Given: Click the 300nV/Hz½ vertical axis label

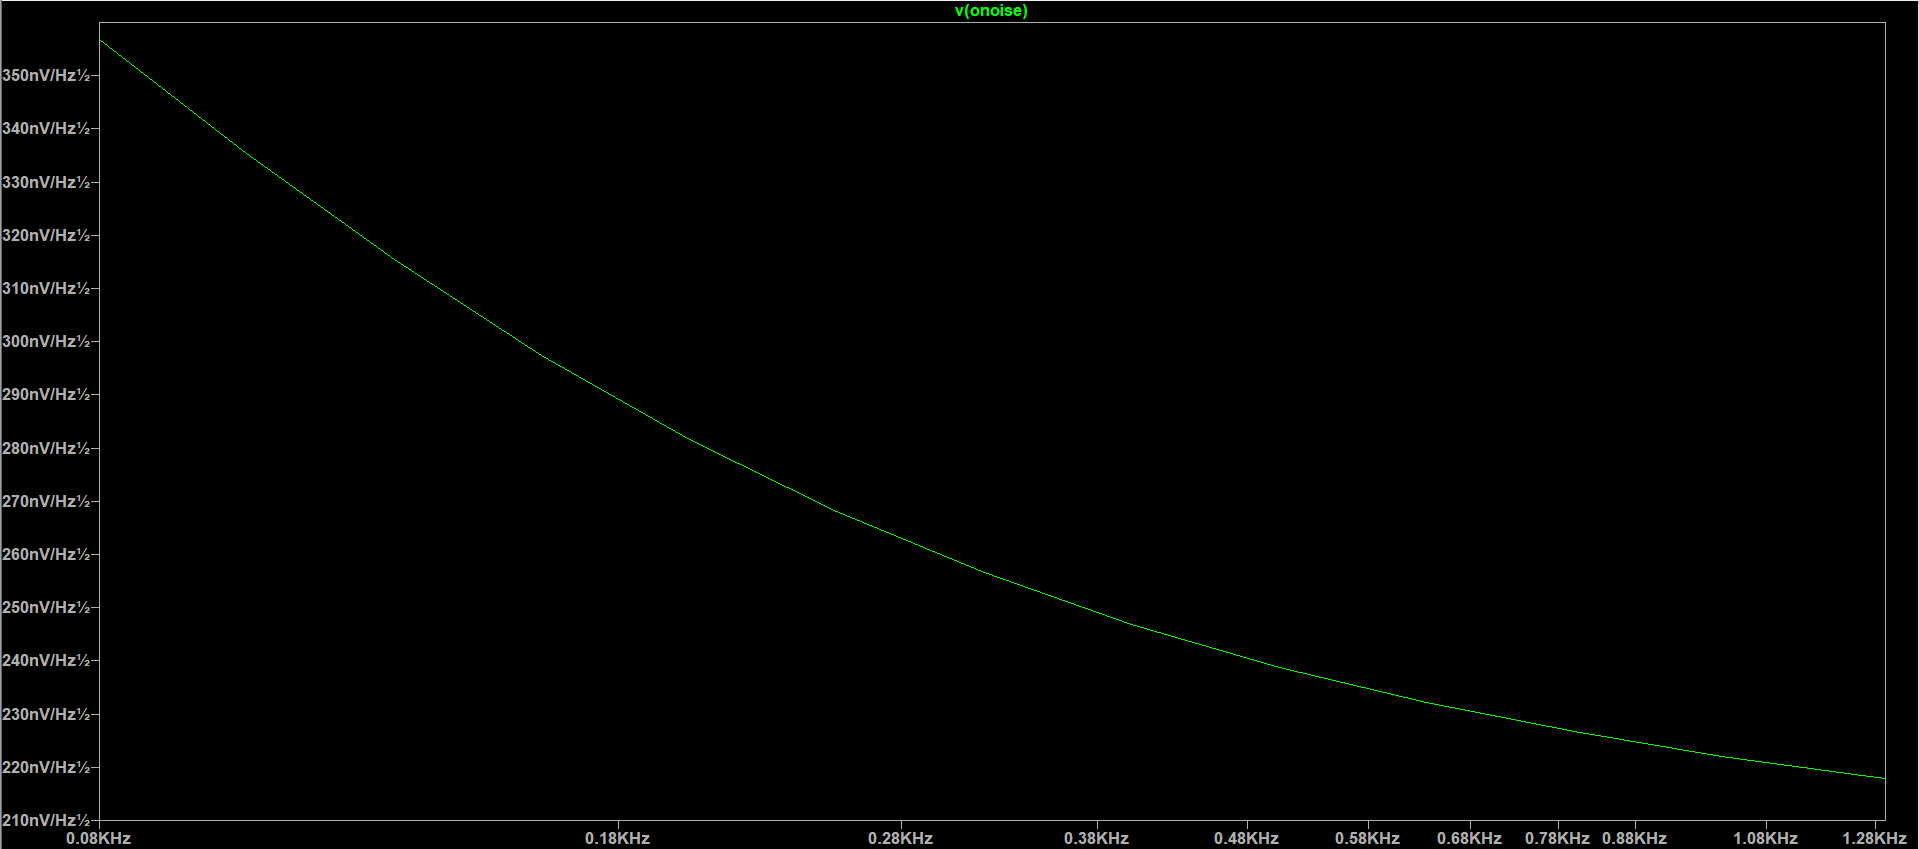Looking at the screenshot, I should 46,342.
